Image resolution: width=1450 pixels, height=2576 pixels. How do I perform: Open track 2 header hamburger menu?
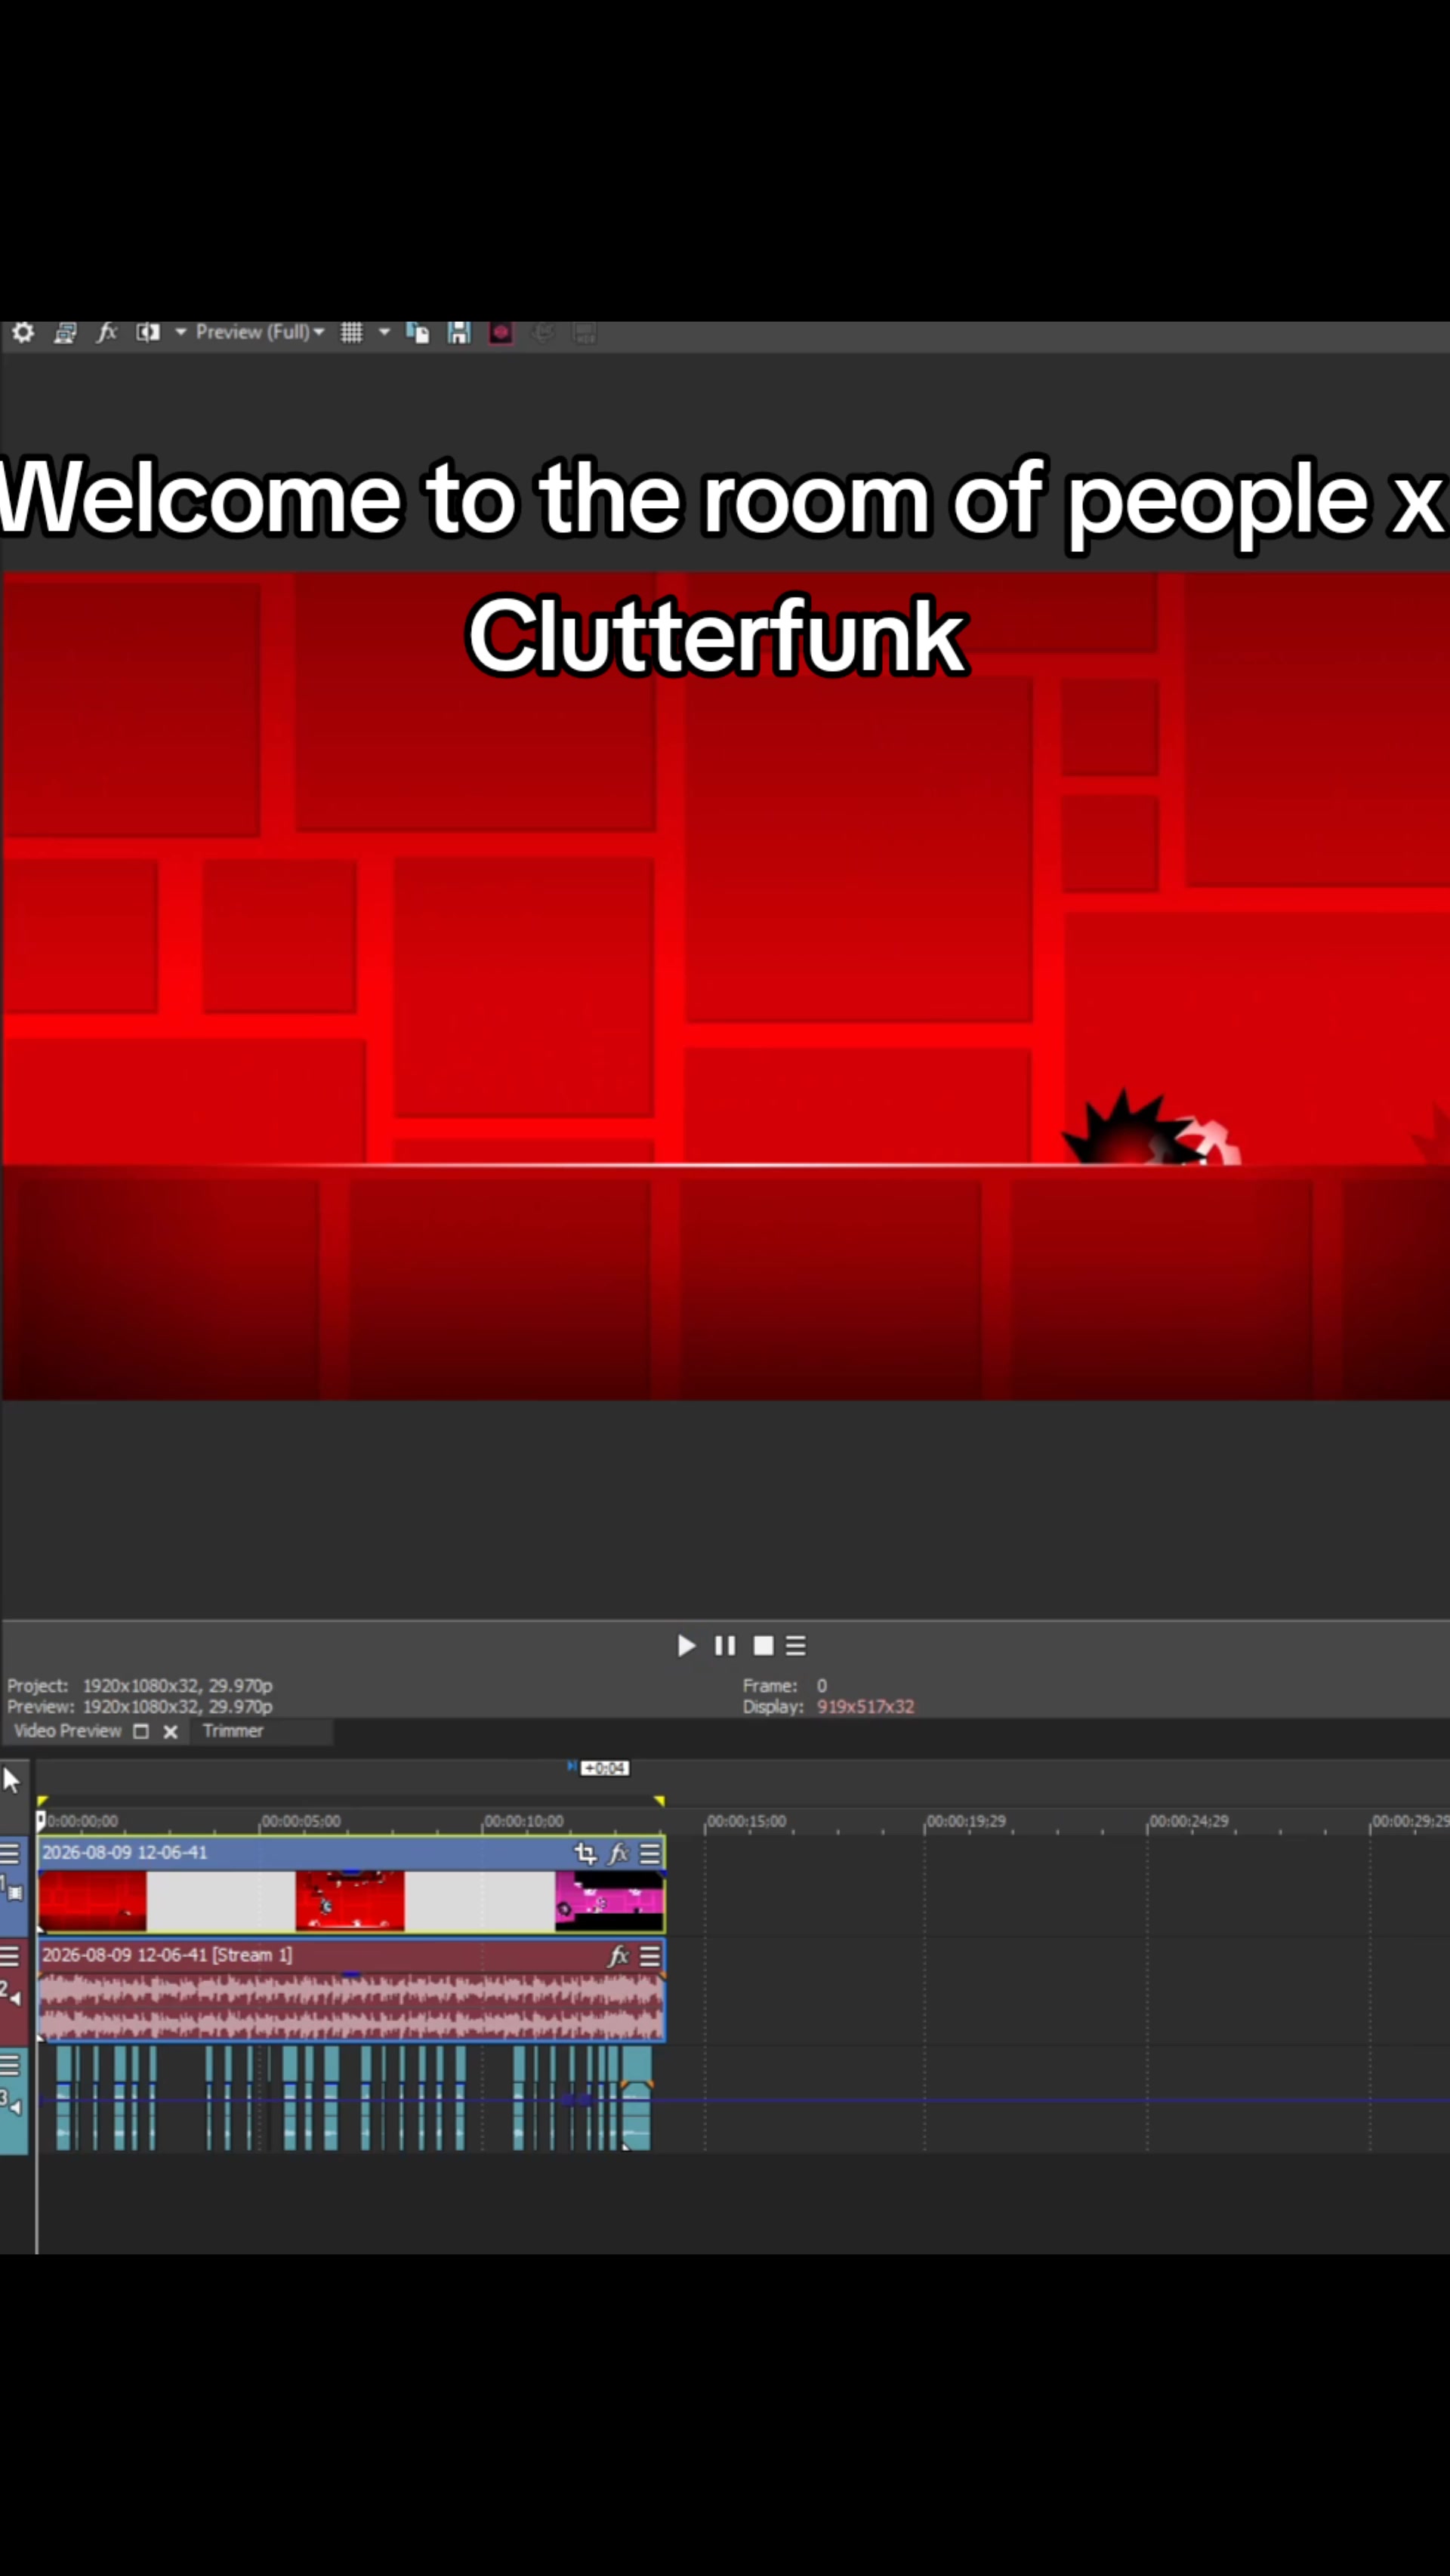(x=10, y=1956)
